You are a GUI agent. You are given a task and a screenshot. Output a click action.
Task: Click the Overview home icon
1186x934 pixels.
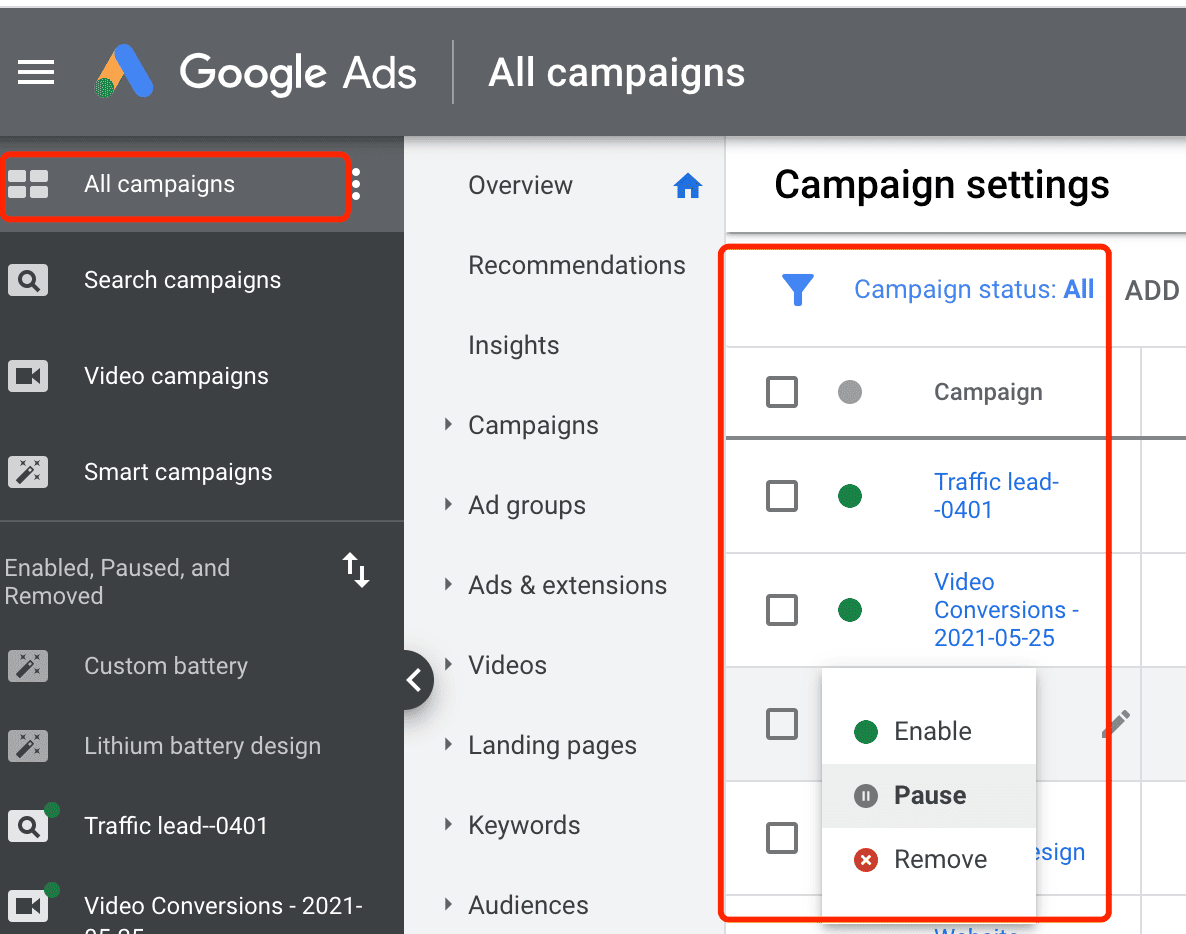[688, 185]
